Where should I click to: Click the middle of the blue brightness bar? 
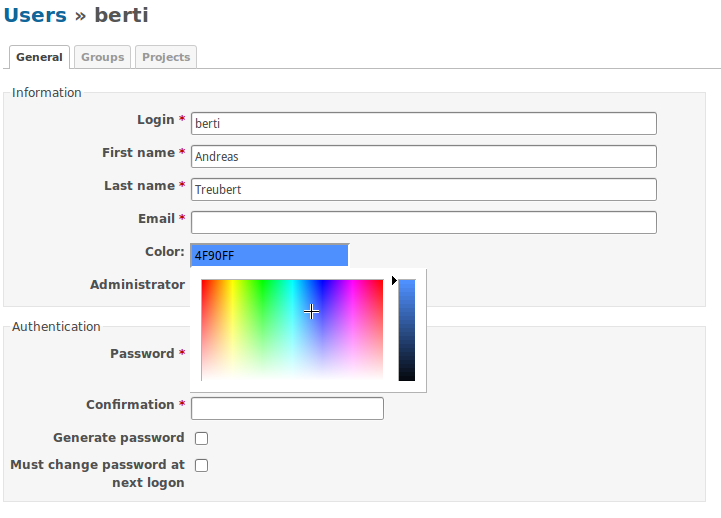pyautogui.click(x=406, y=330)
